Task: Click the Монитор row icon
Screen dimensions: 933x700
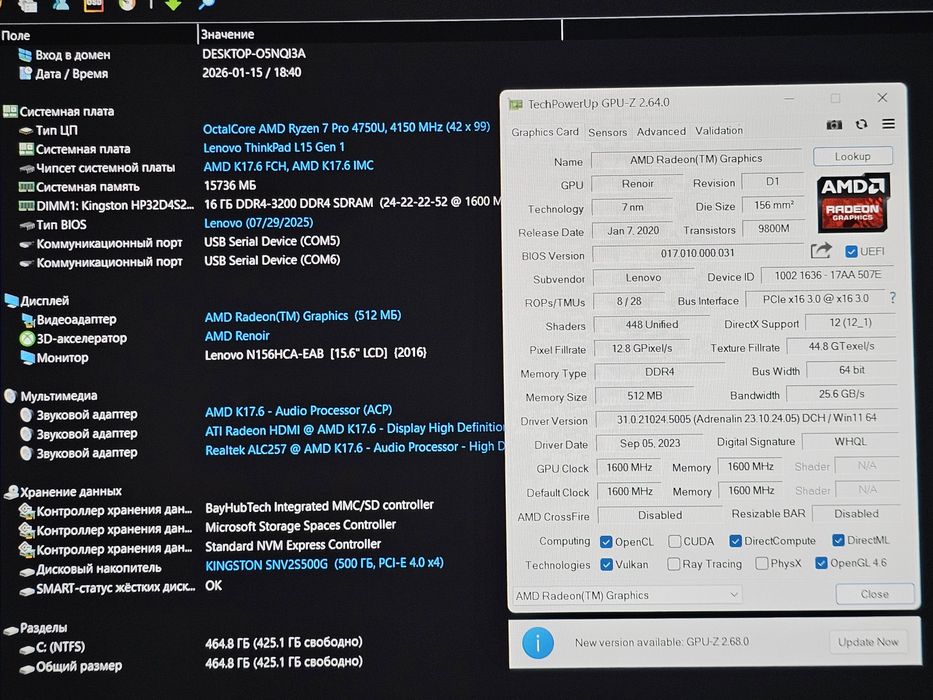Action: [x=28, y=358]
